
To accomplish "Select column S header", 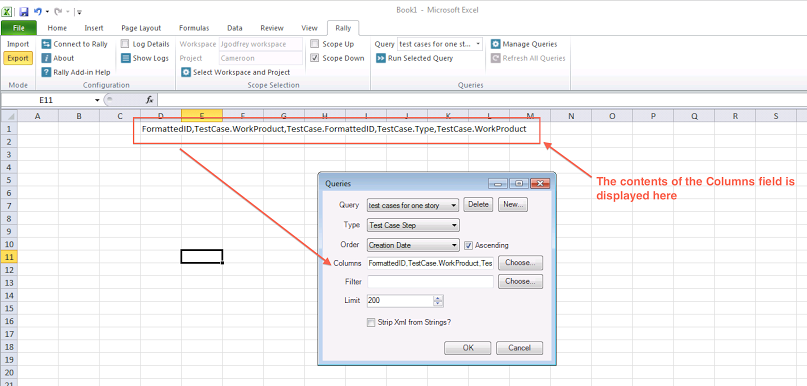I will pyautogui.click(x=776, y=116).
